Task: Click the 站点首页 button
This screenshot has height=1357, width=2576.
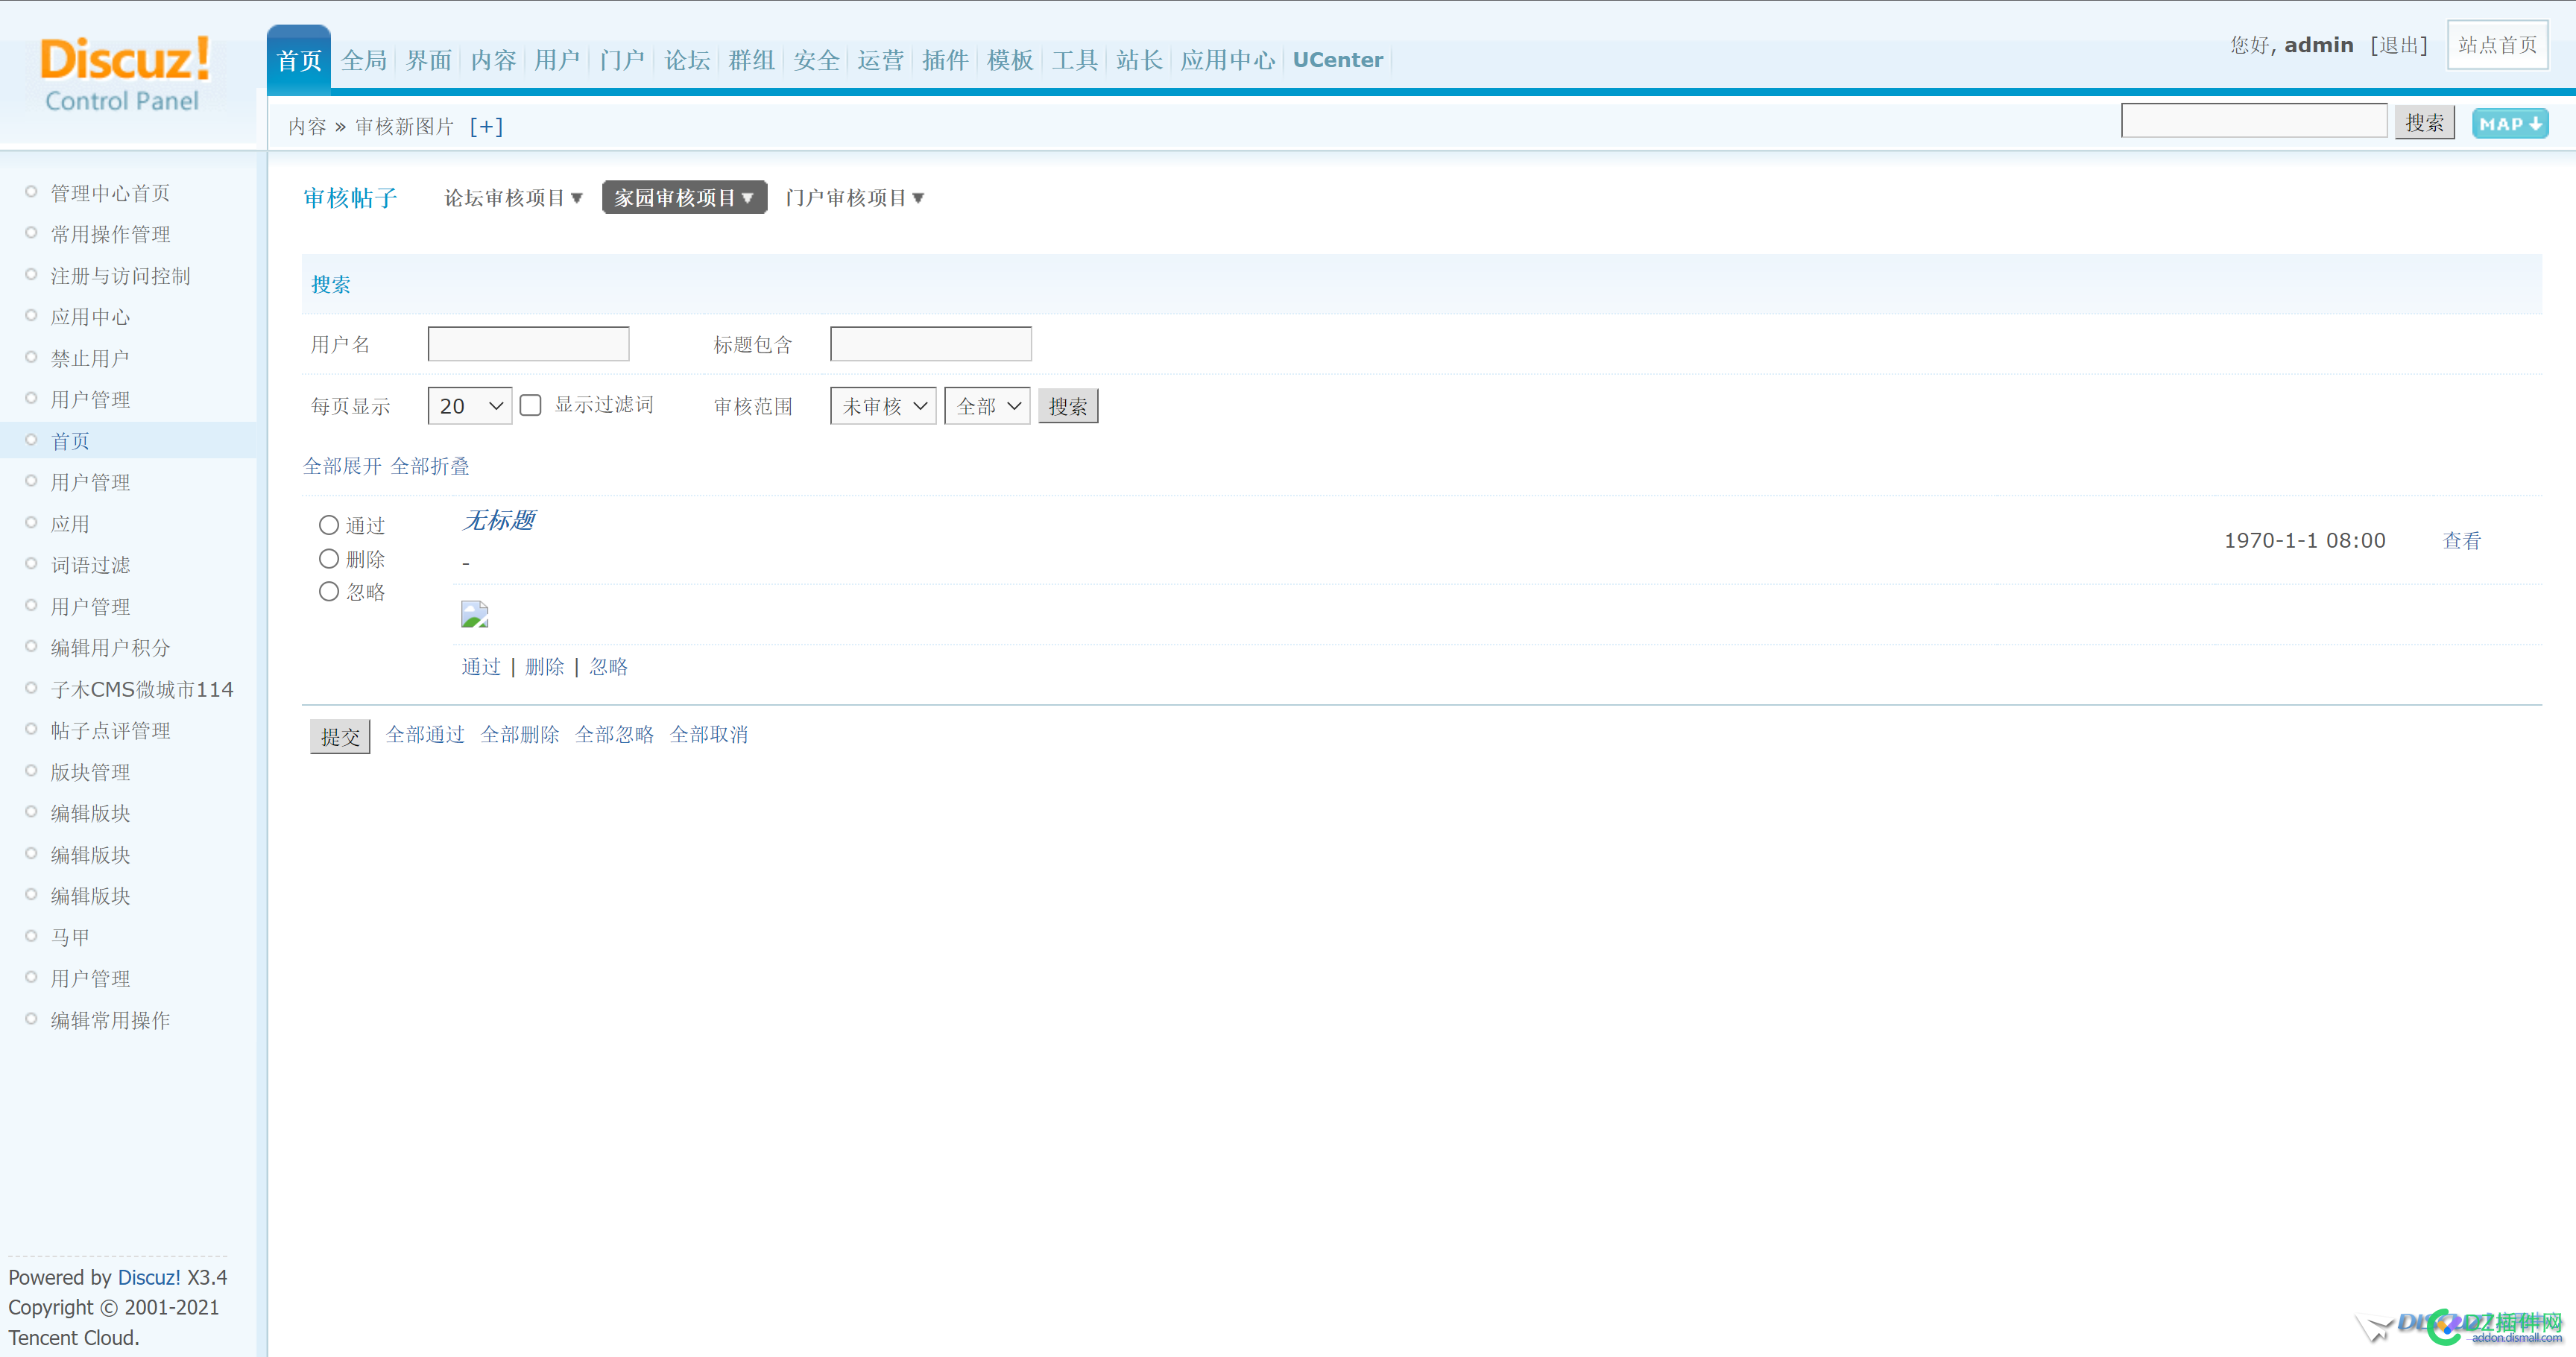Action: pos(2498,45)
